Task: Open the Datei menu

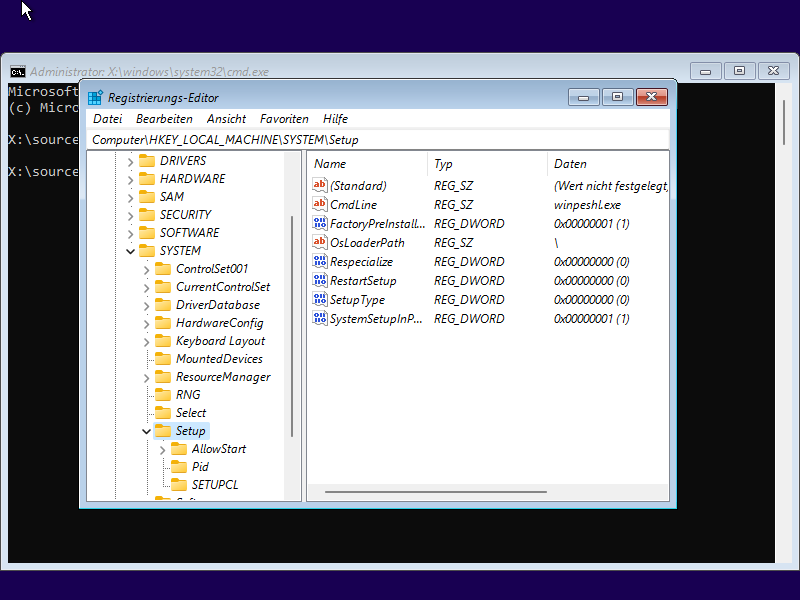Action: [x=107, y=119]
